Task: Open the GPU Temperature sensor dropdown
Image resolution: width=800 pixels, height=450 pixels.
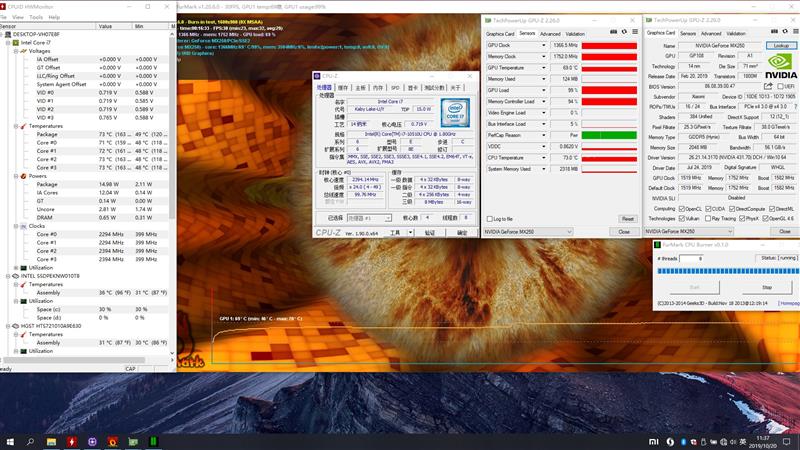Action: 543,68
